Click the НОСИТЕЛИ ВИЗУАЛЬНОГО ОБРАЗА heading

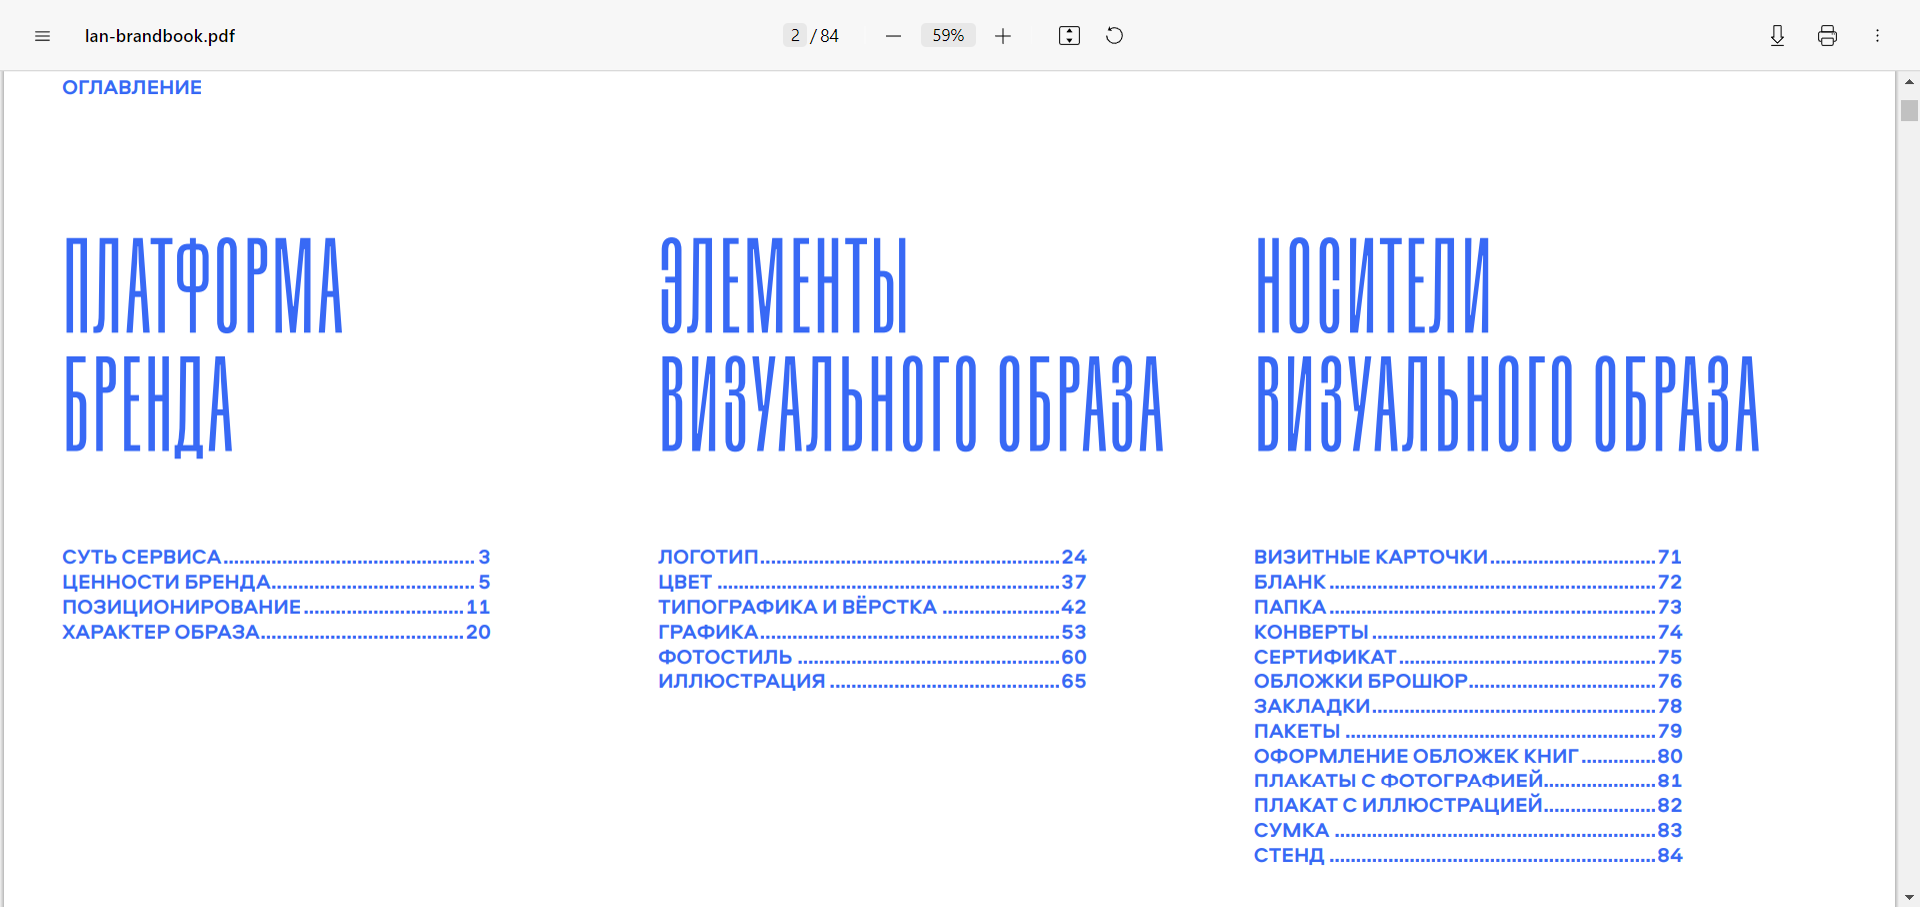(1507, 346)
